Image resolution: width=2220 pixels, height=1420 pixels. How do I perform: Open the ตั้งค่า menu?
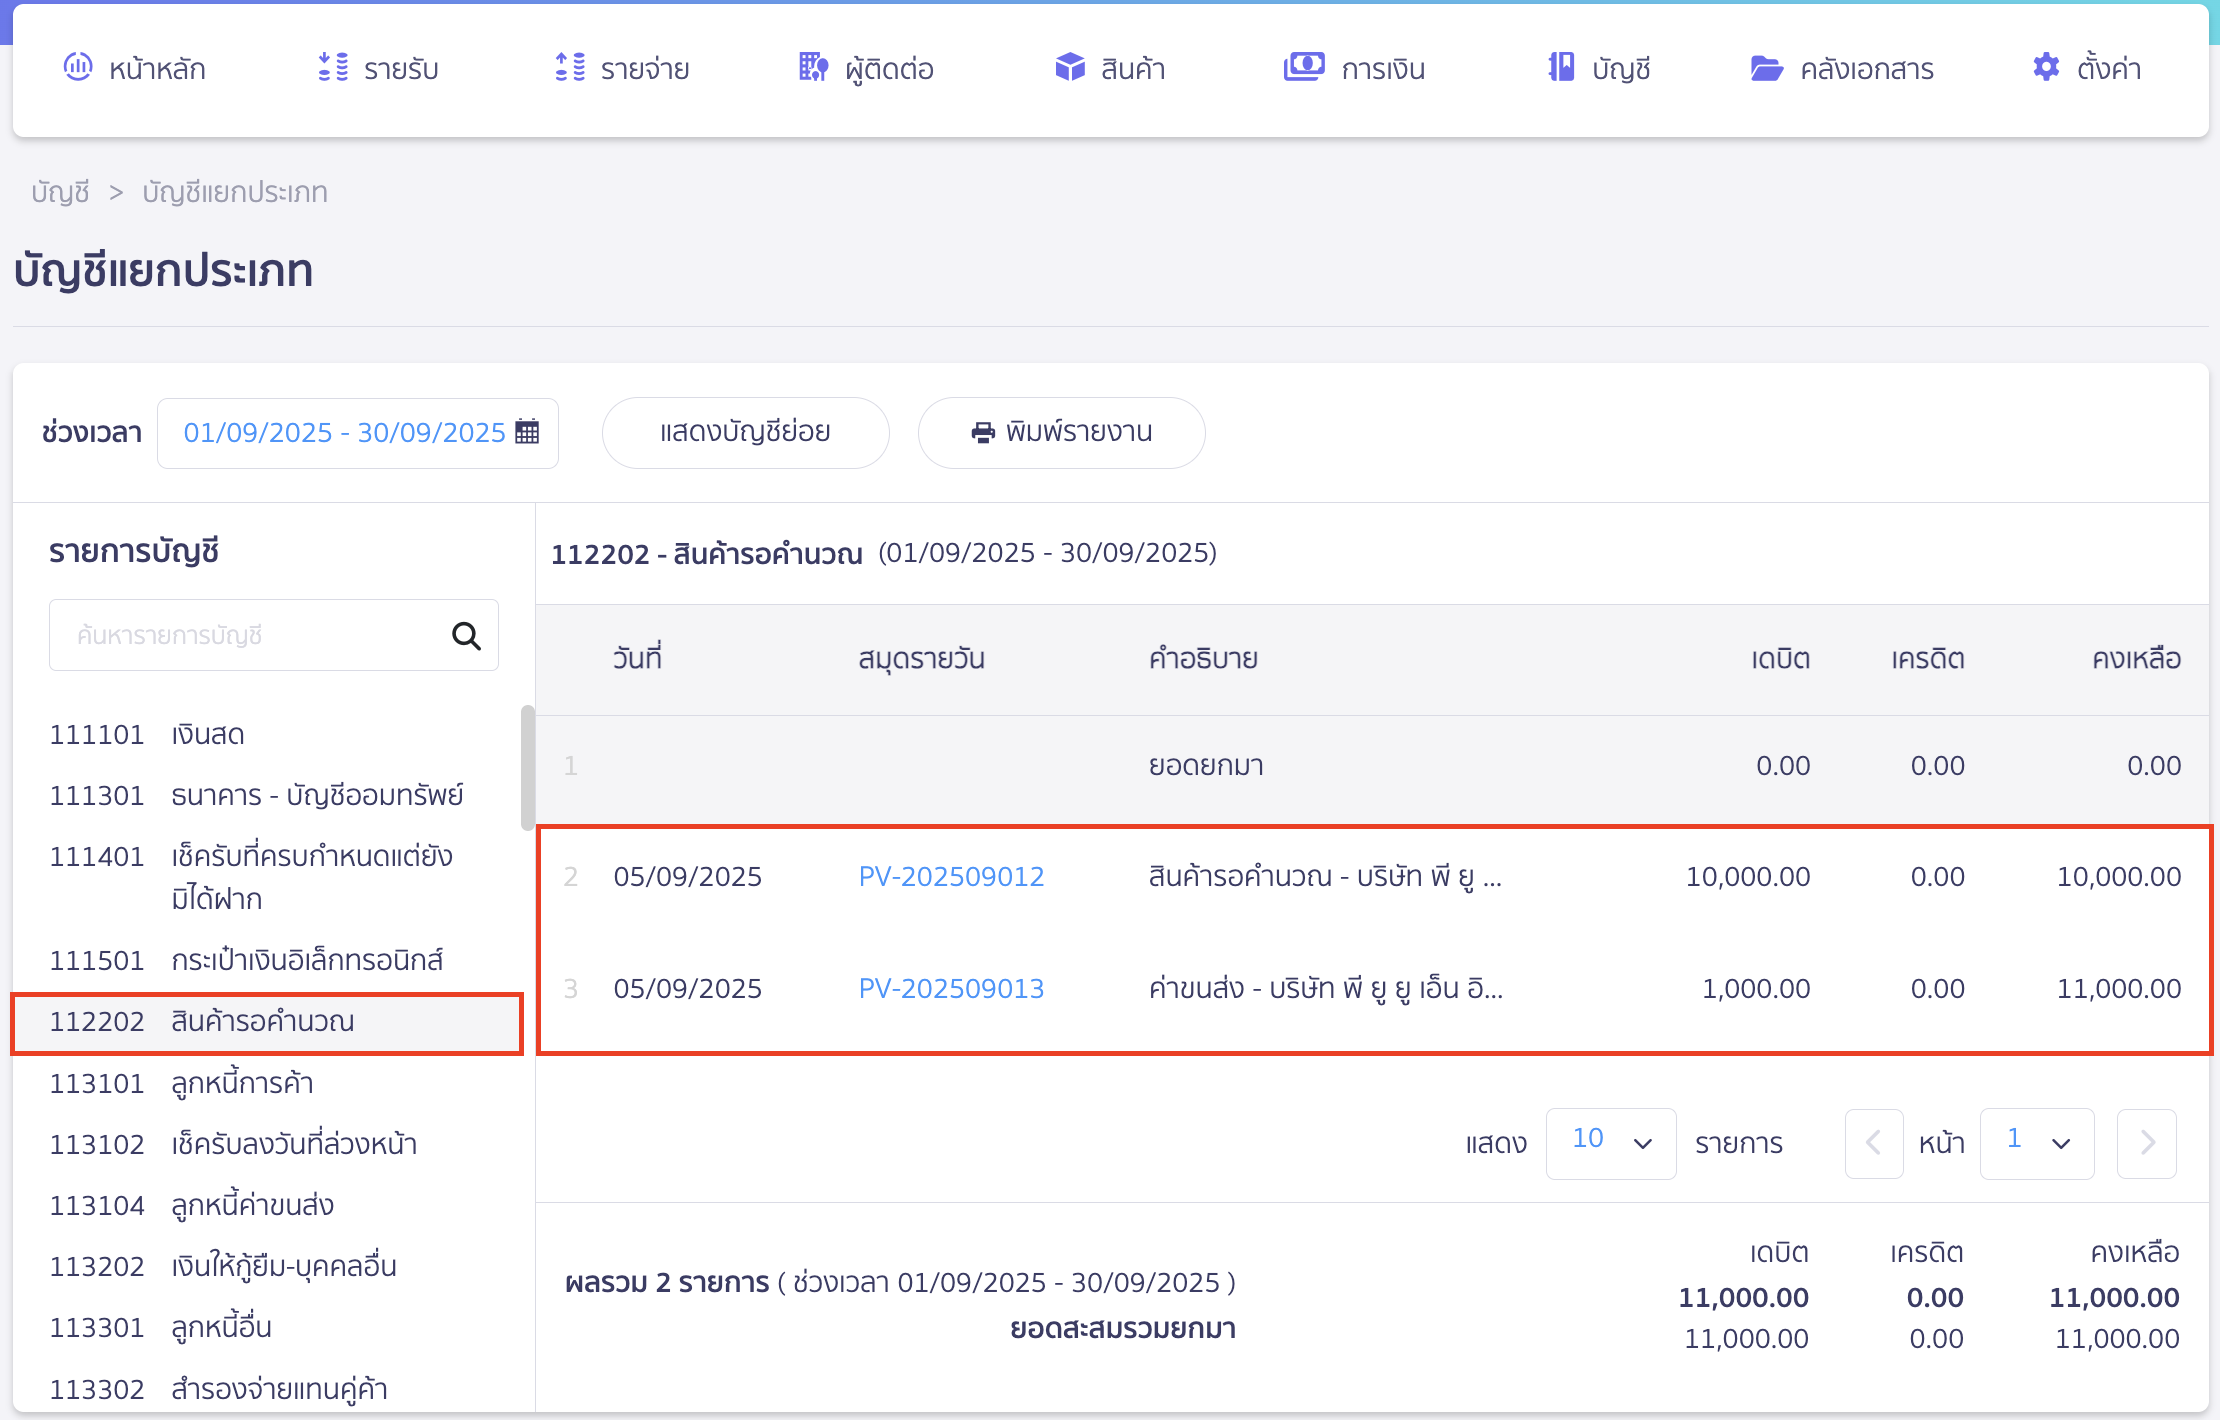2087,68
